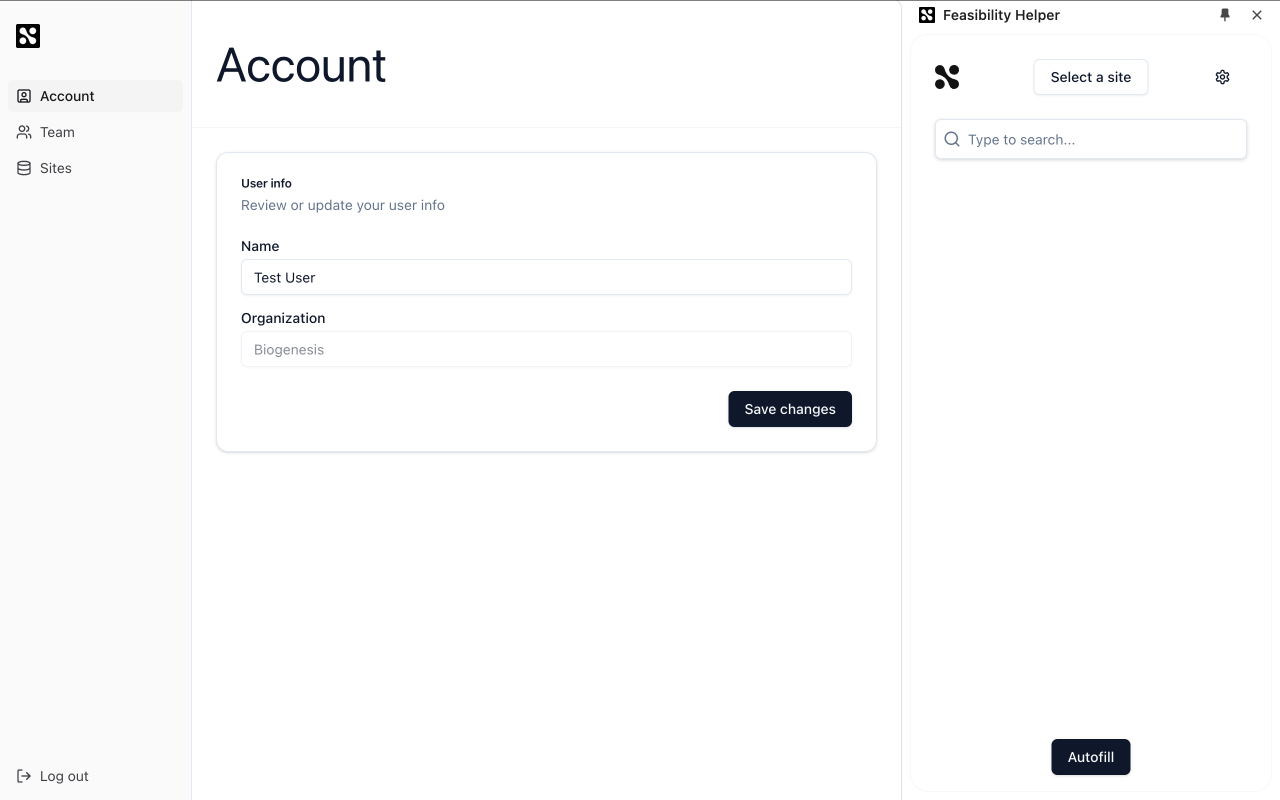Screen dimensions: 1280x800
Task: Click the search magnifier icon
Action: [x=952, y=140]
